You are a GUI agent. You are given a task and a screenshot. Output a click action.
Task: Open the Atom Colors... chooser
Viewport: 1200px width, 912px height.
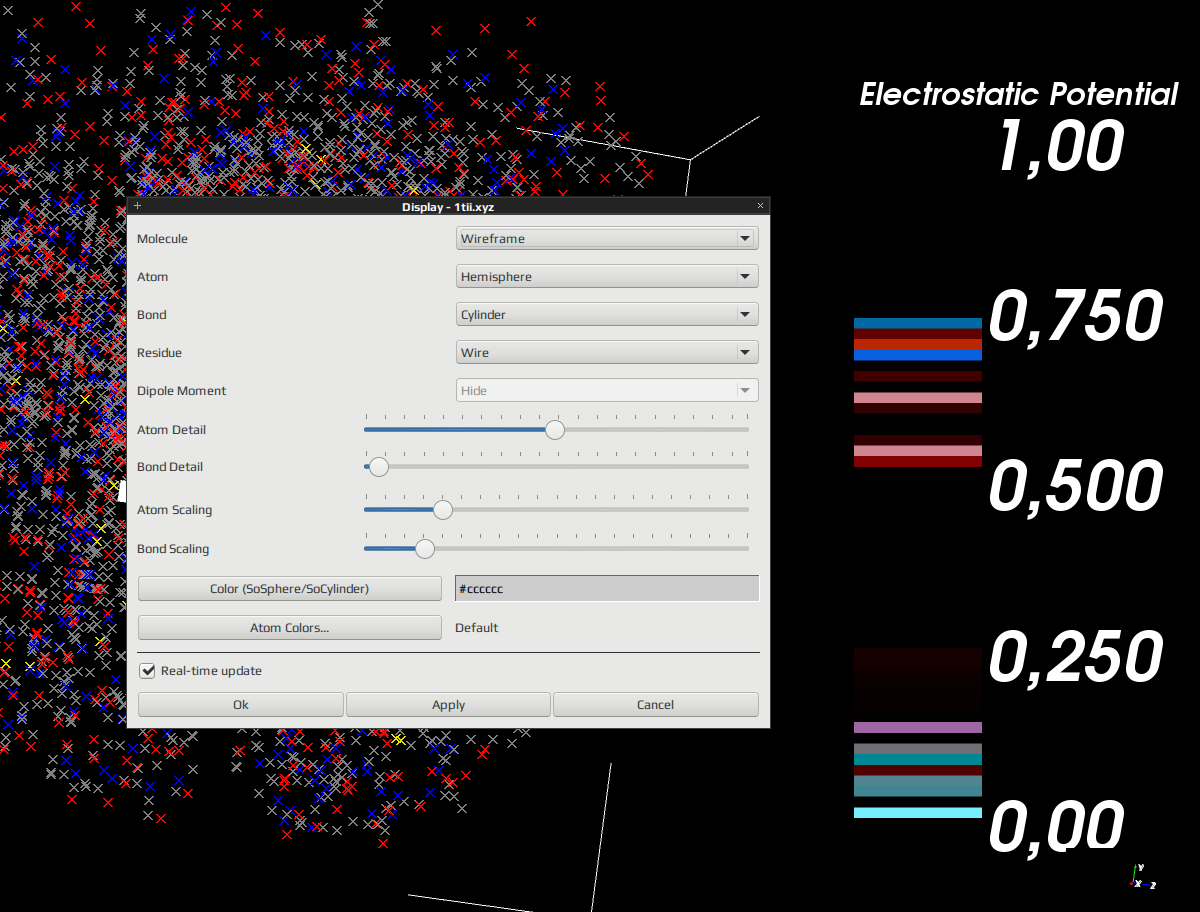click(290, 628)
